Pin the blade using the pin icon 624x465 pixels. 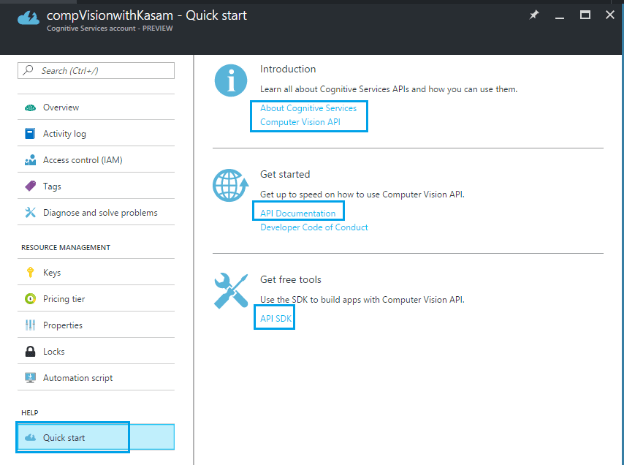(x=536, y=15)
